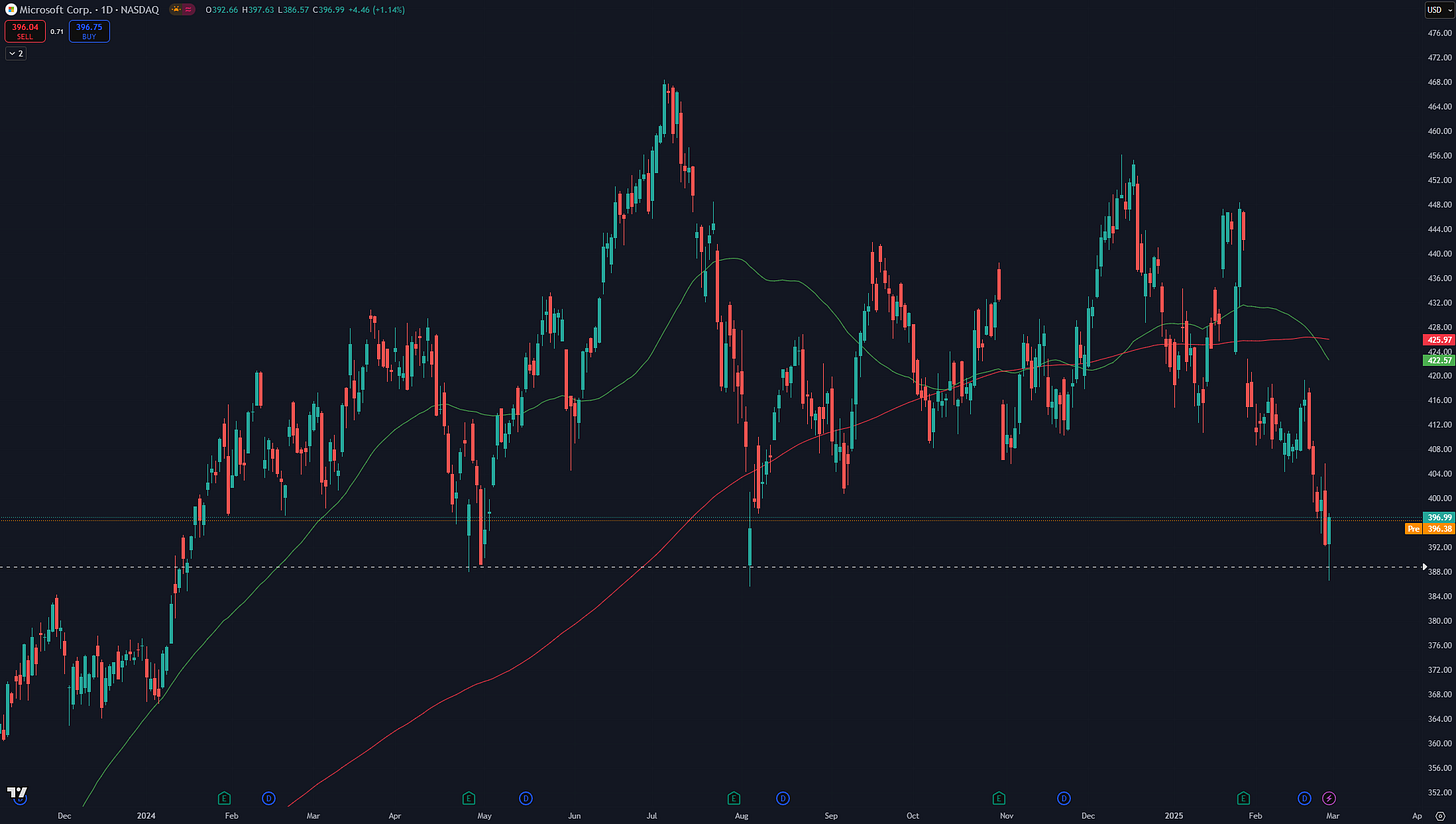
Task: Collapse the indicator legend showing 2
Action: coord(15,53)
